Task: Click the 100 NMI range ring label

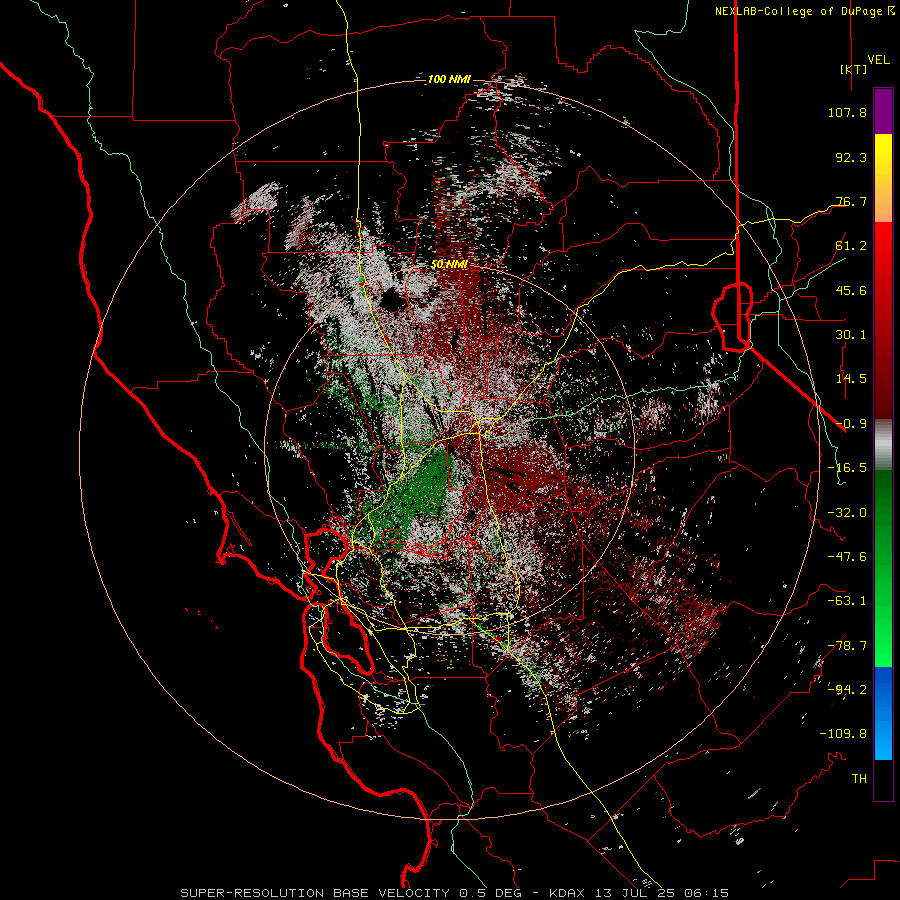Action: click(449, 79)
